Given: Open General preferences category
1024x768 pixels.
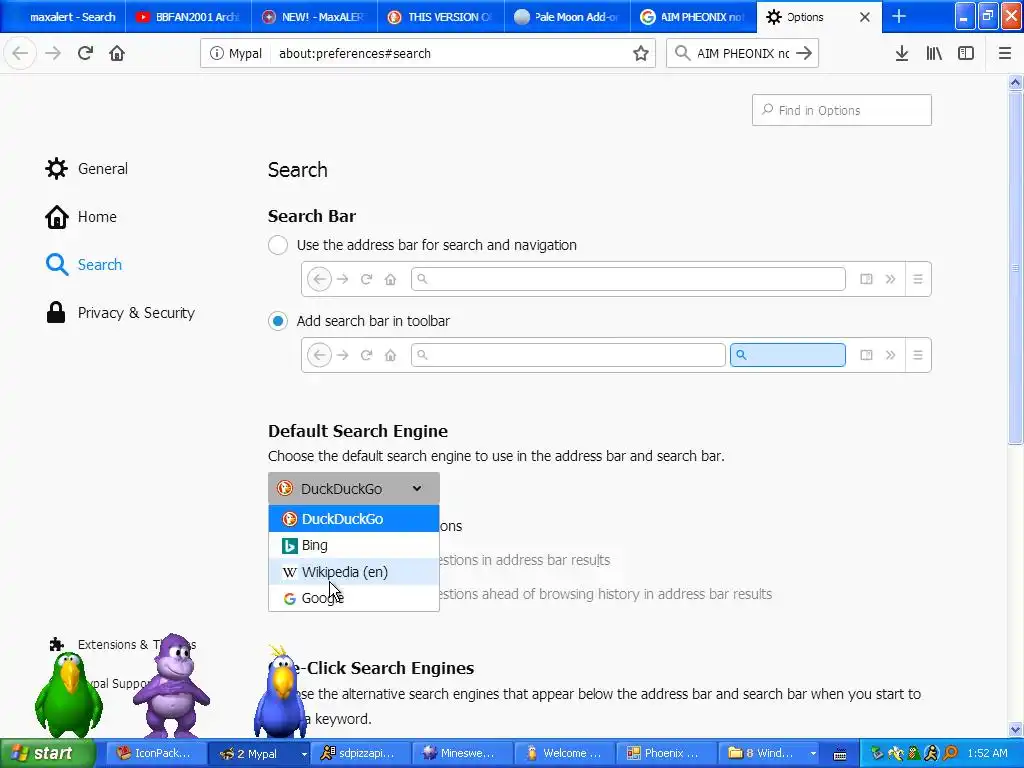Looking at the screenshot, I should pyautogui.click(x=86, y=168).
